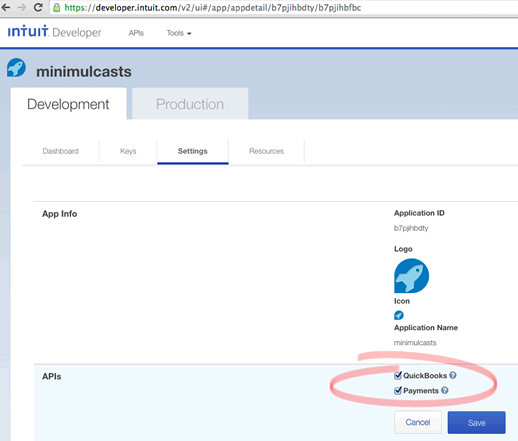Open the Keys sub-tab
The width and height of the screenshot is (518, 441).
click(x=128, y=151)
